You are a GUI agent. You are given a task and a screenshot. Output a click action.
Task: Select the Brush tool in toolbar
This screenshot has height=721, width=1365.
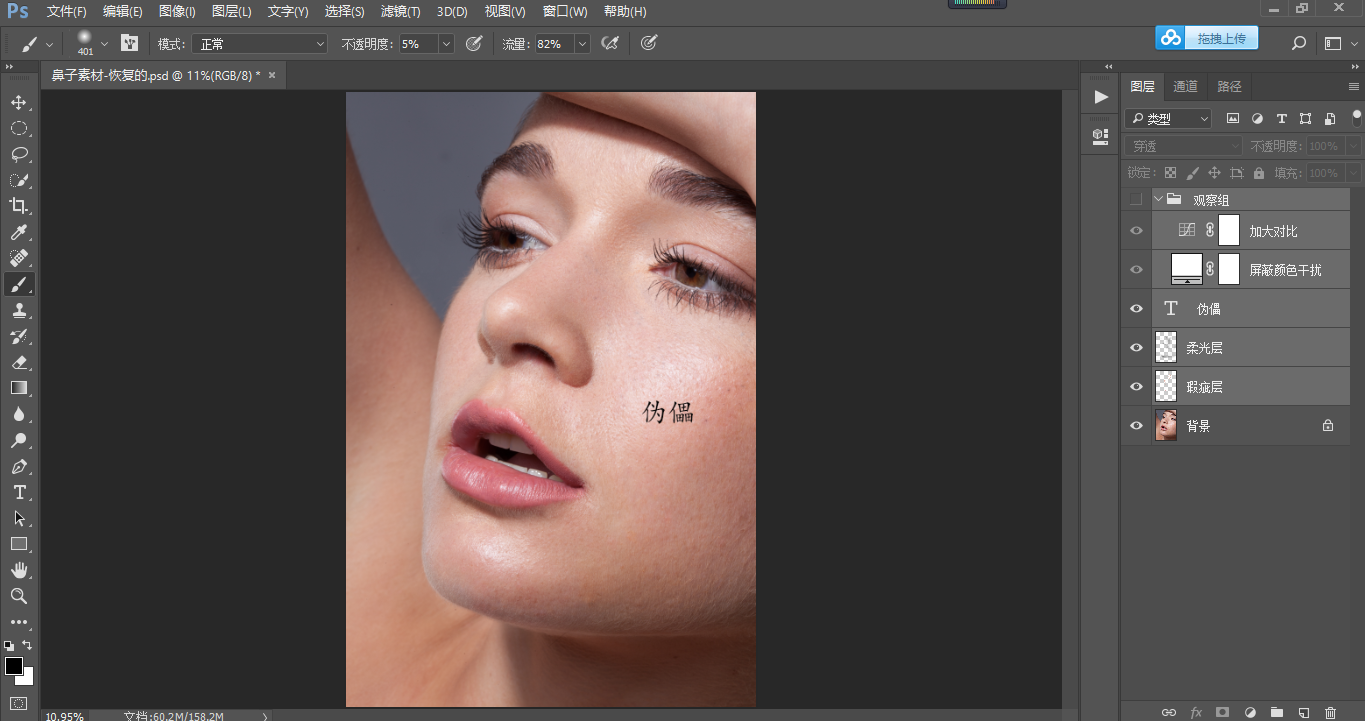[x=19, y=284]
